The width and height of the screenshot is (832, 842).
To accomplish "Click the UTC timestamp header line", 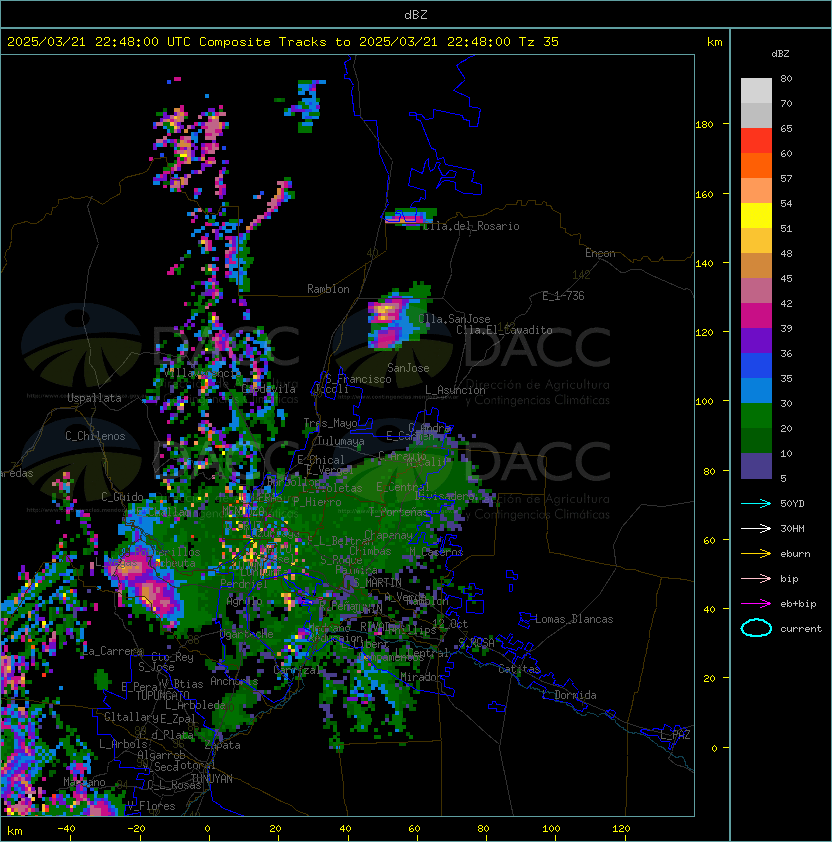I will click(283, 42).
